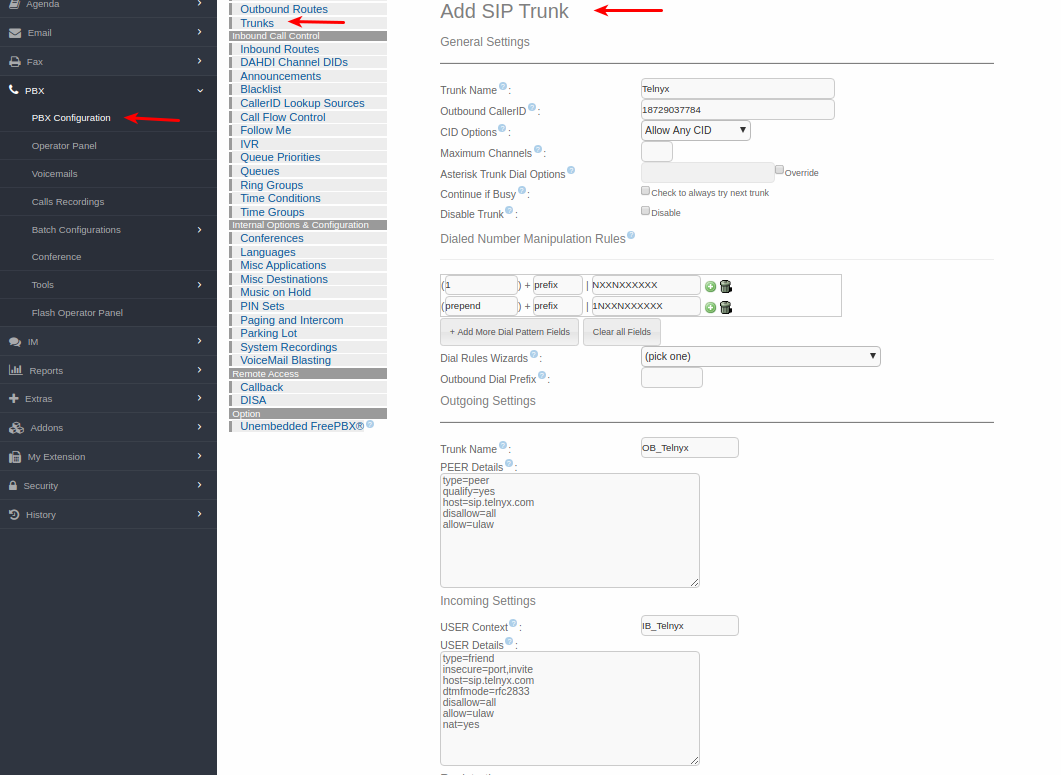Screen dimensions: 1061x775
Task: Open help tooltip for USER Context
Action: (x=513, y=623)
